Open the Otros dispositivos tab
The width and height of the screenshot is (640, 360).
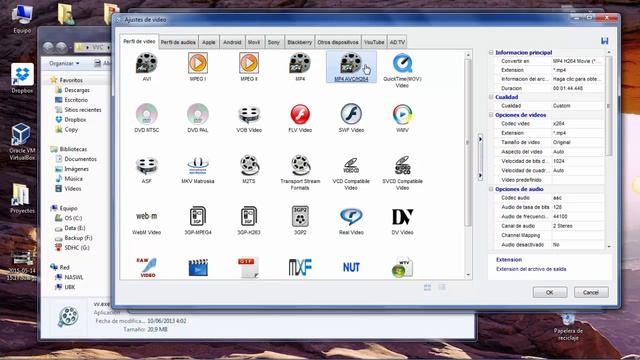[x=338, y=42]
